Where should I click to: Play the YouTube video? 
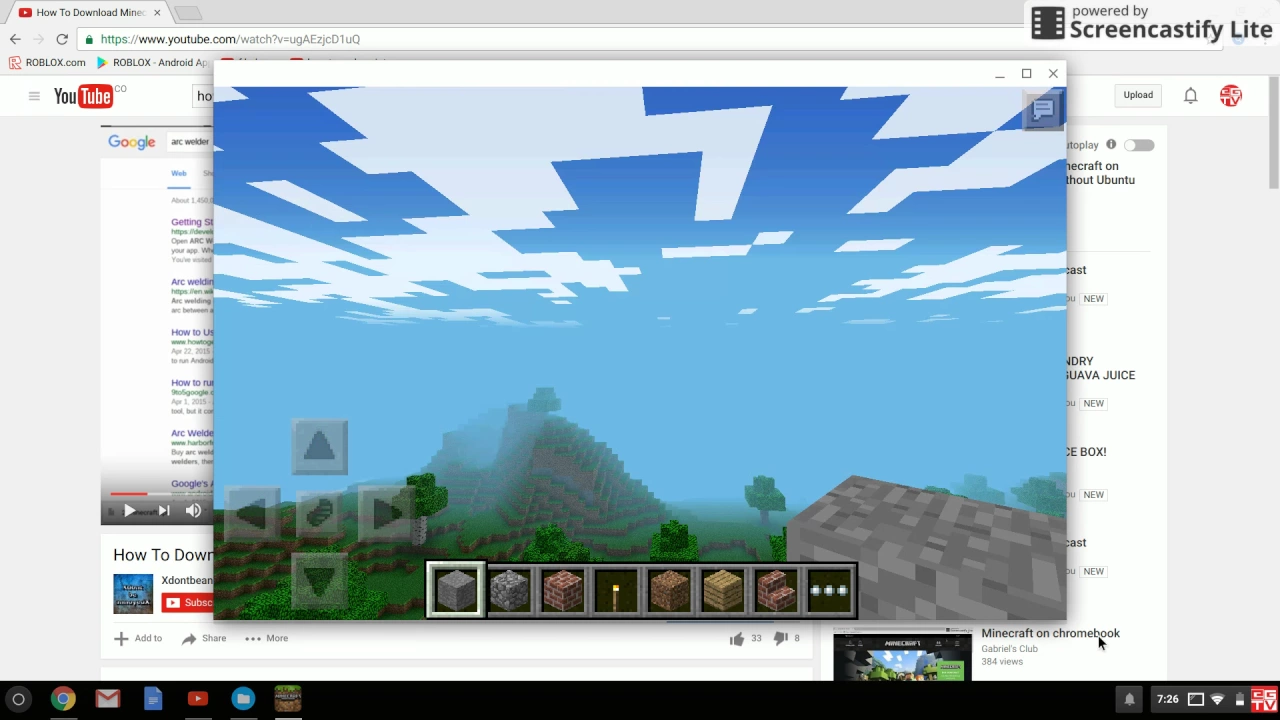coord(129,510)
